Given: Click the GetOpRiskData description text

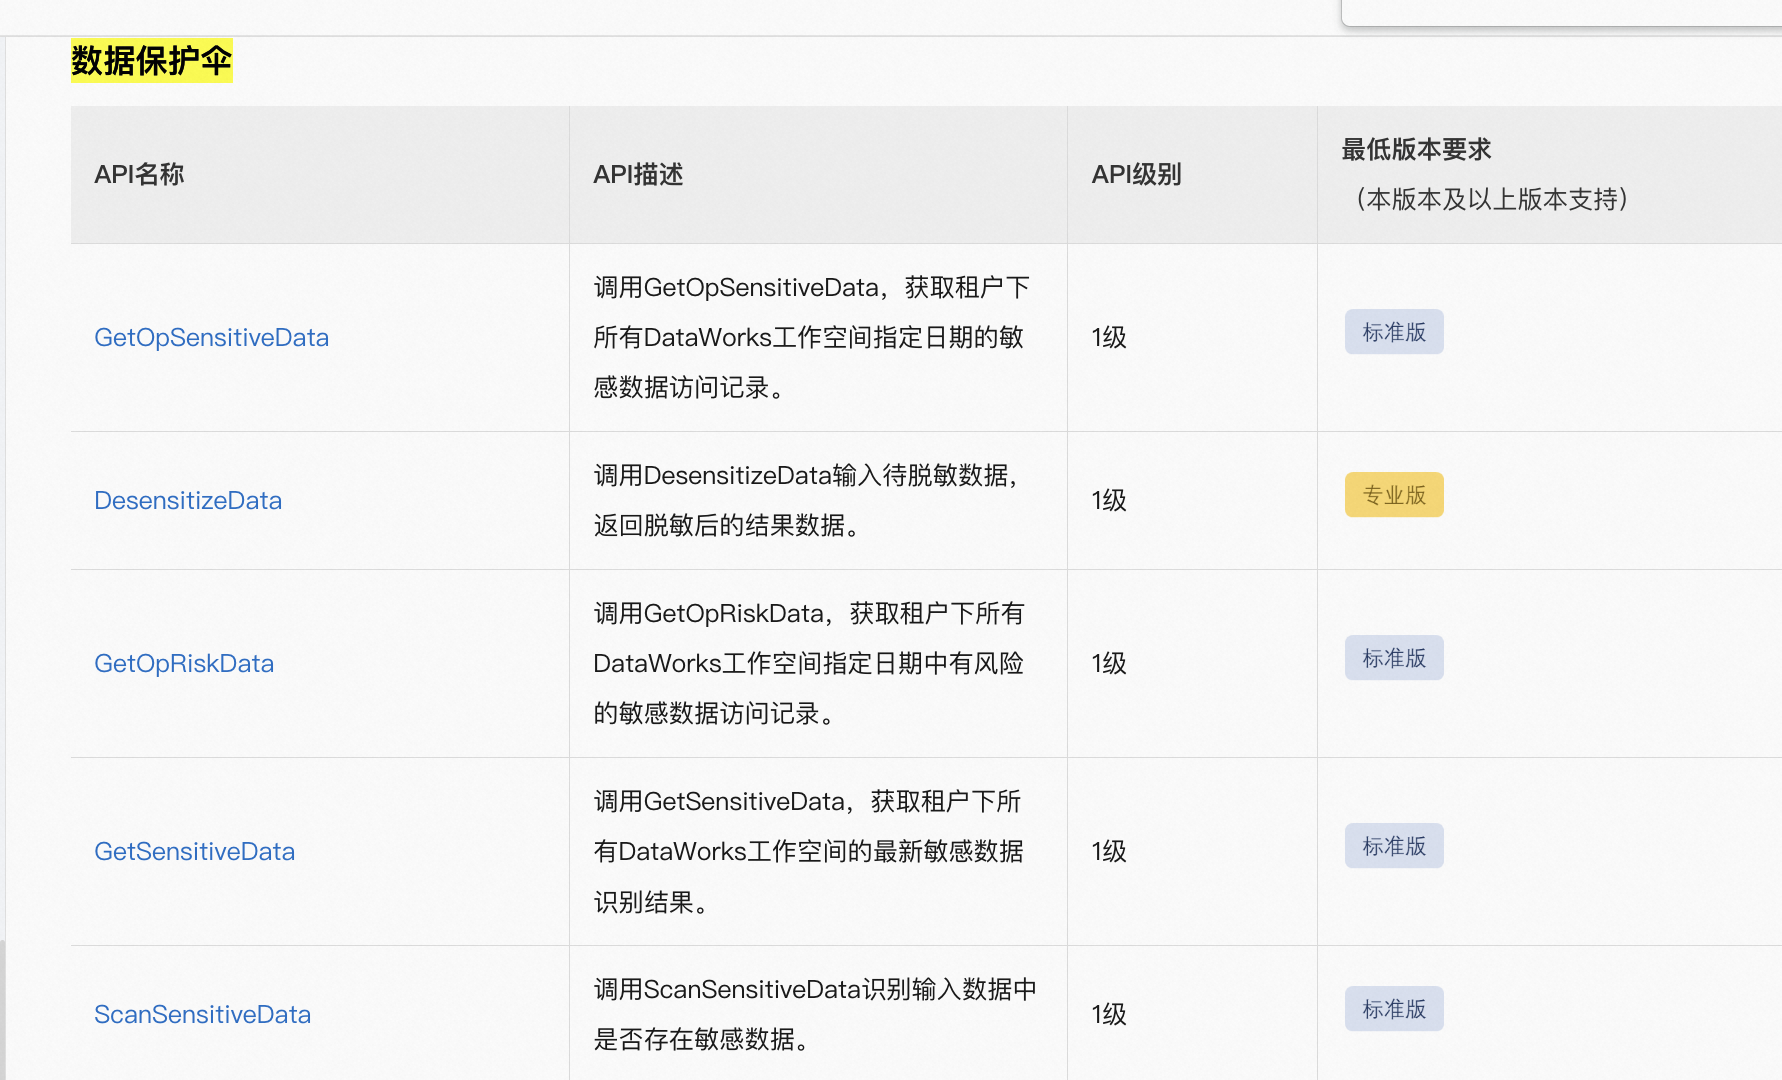Looking at the screenshot, I should pos(808,663).
